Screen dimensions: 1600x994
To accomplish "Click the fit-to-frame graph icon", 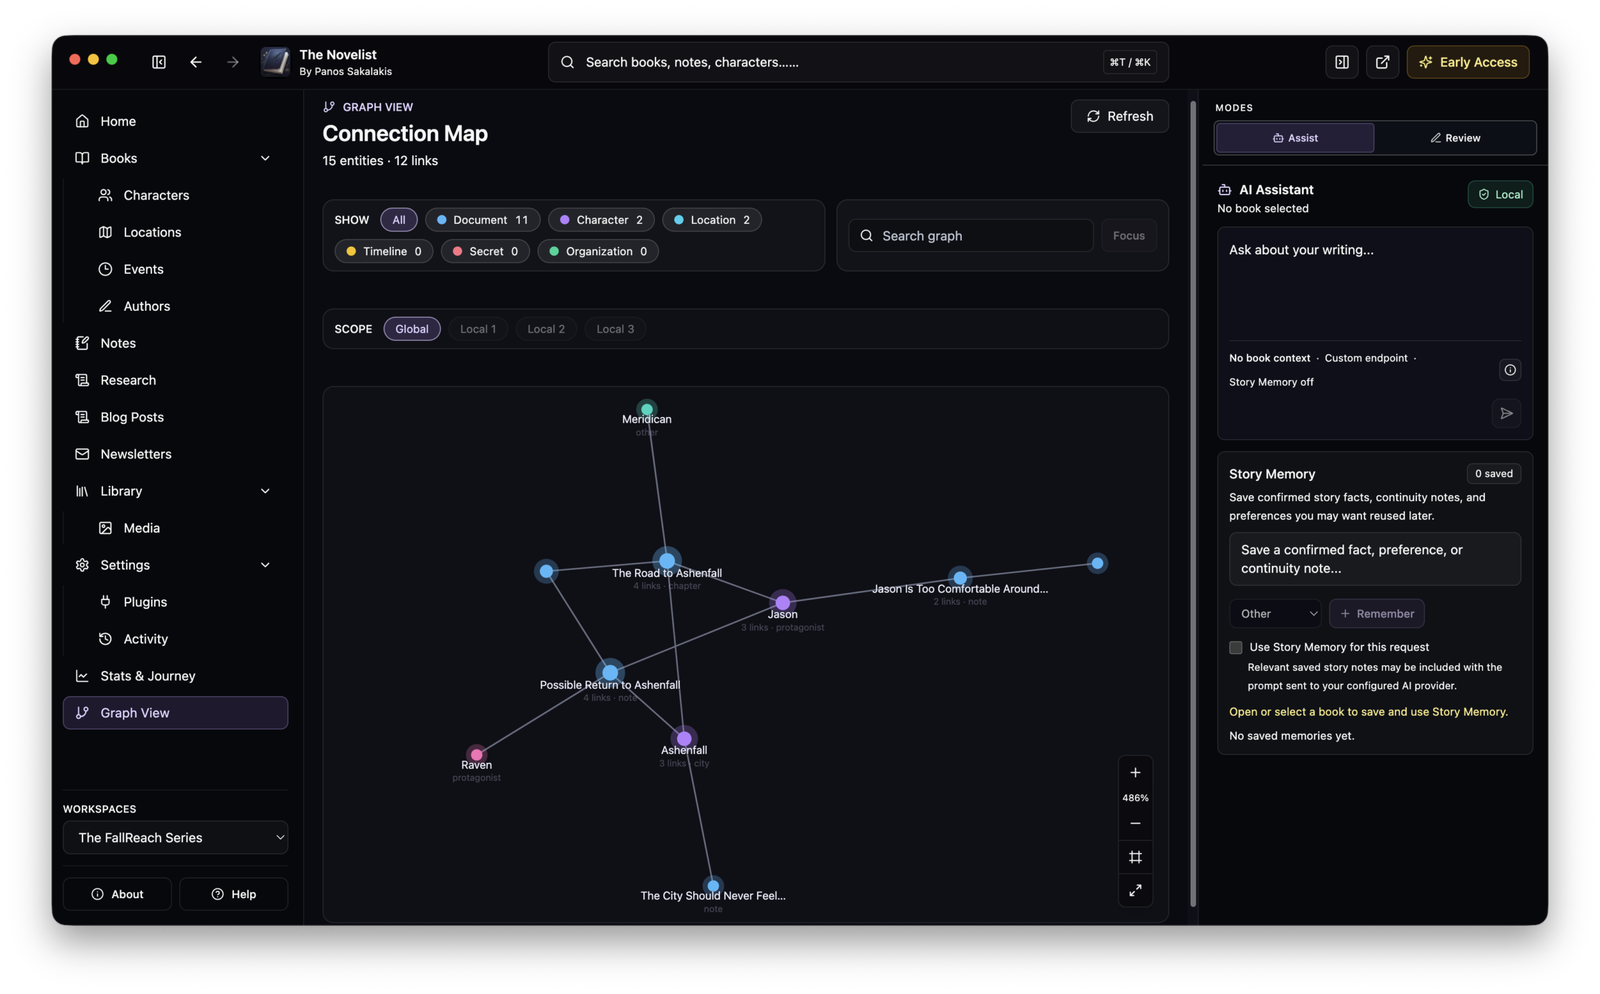I will click(1135, 857).
